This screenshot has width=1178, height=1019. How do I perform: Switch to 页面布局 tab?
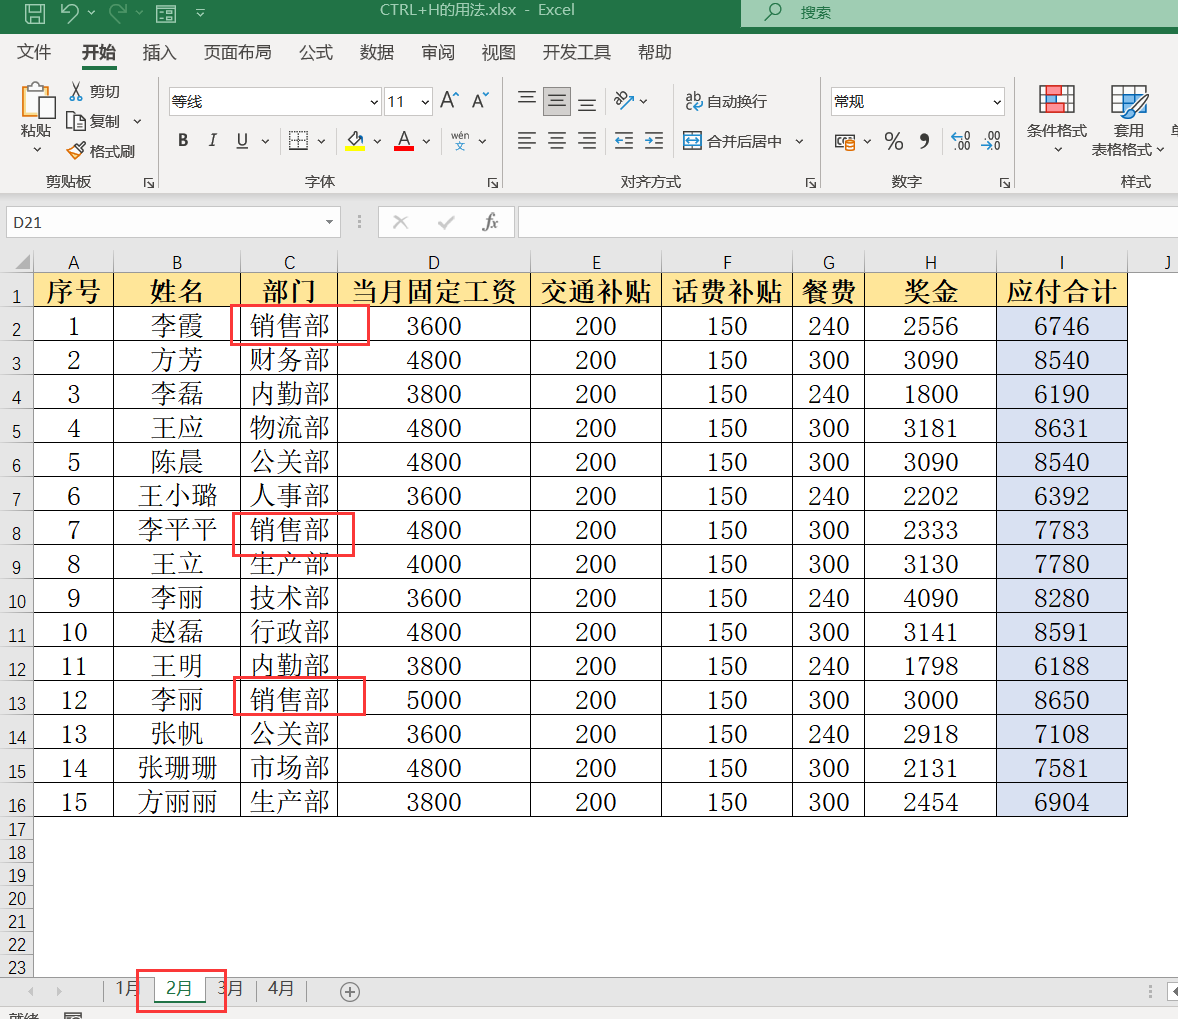click(237, 52)
